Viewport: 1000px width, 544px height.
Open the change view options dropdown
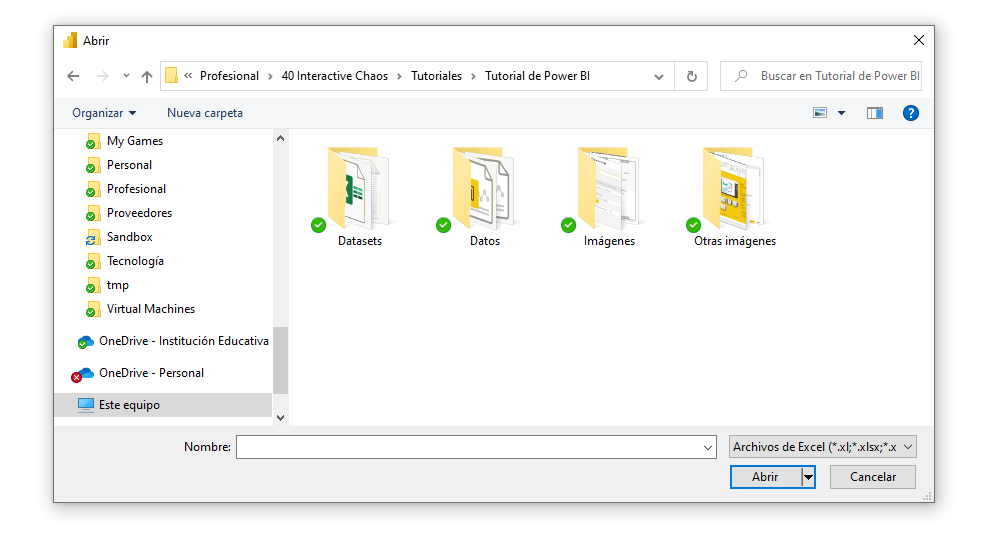click(x=841, y=113)
